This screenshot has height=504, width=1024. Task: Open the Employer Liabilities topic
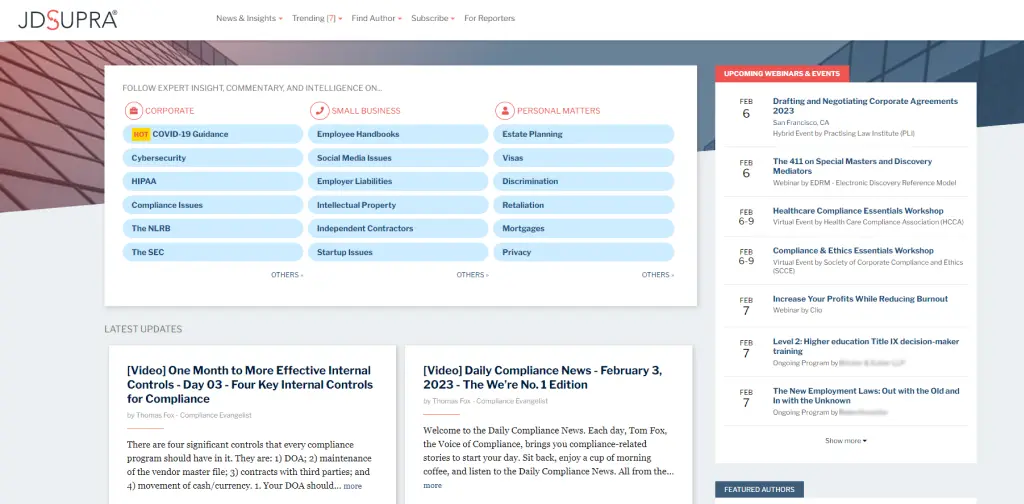[398, 181]
